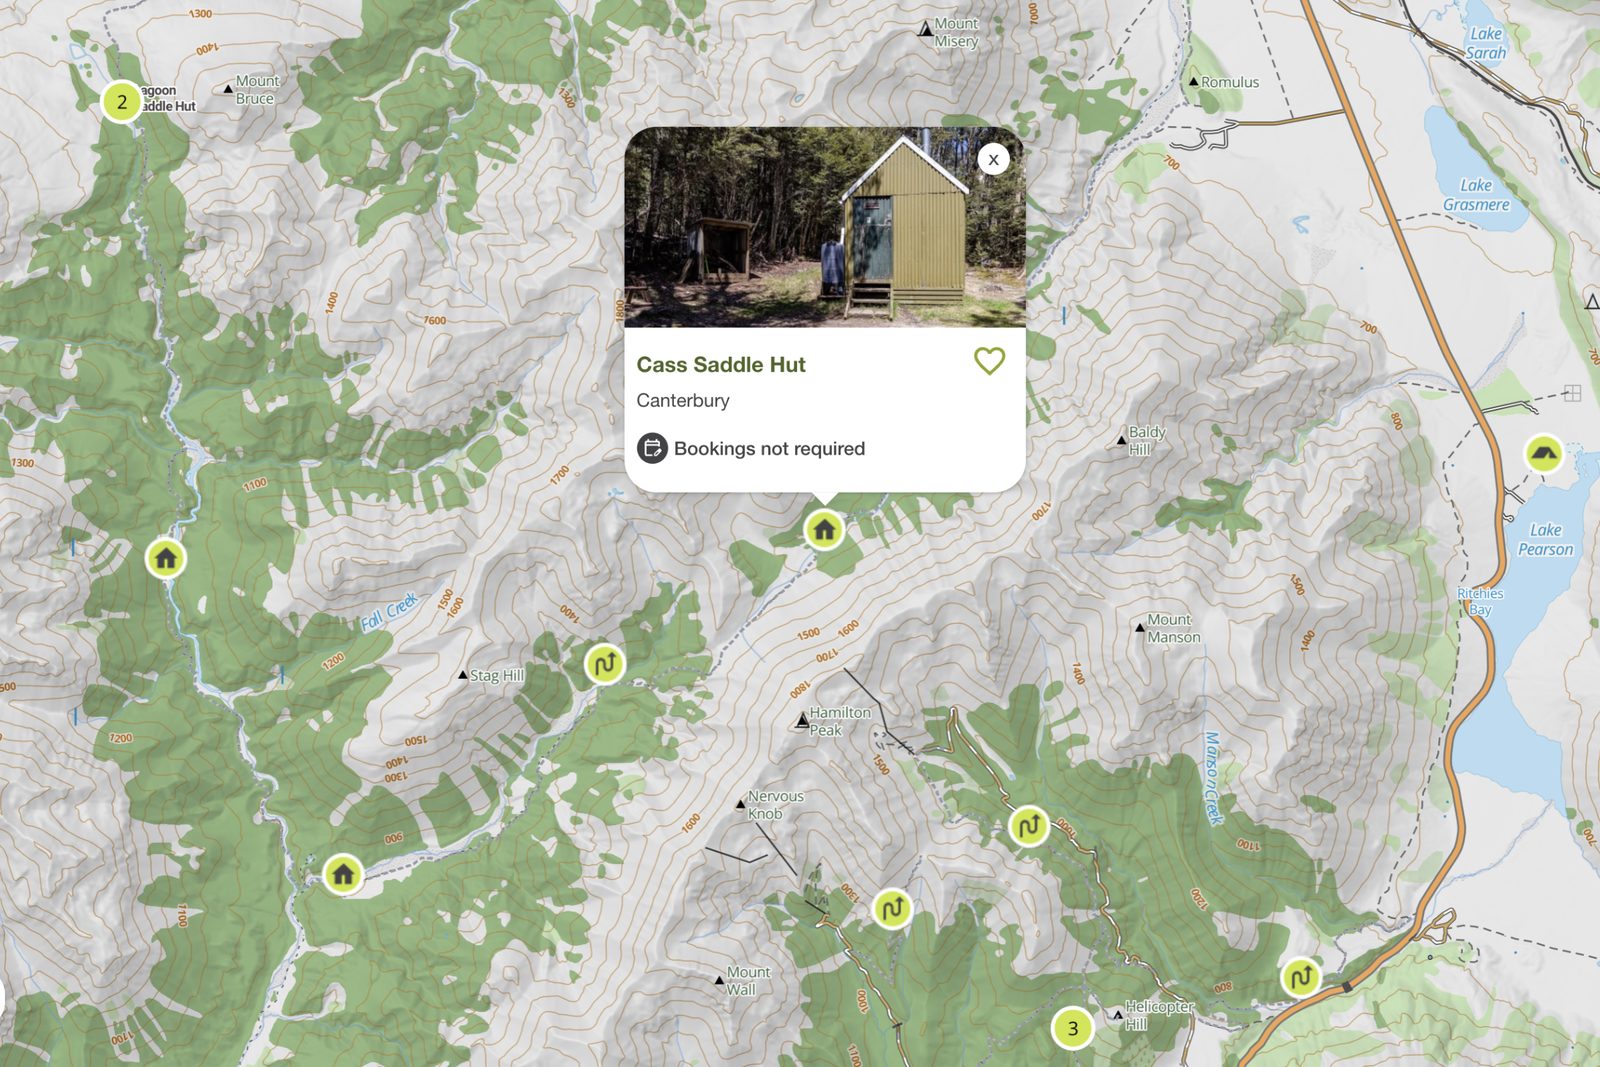
Task: Click the Lake Grasmere map label
Action: pos(1476,195)
